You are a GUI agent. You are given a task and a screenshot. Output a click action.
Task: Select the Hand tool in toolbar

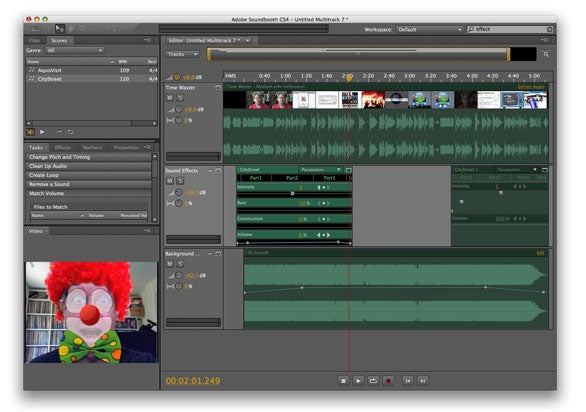(x=71, y=28)
